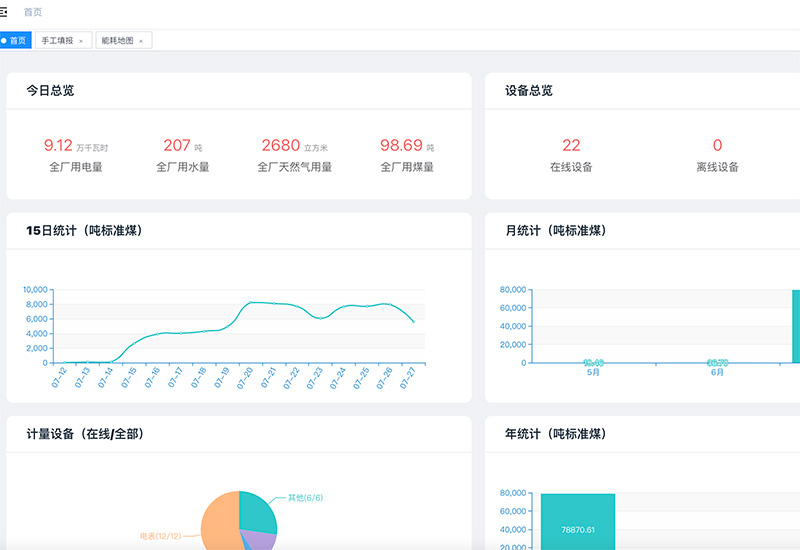
Task: Click the 07-22 x-axis date label
Action: 291,378
